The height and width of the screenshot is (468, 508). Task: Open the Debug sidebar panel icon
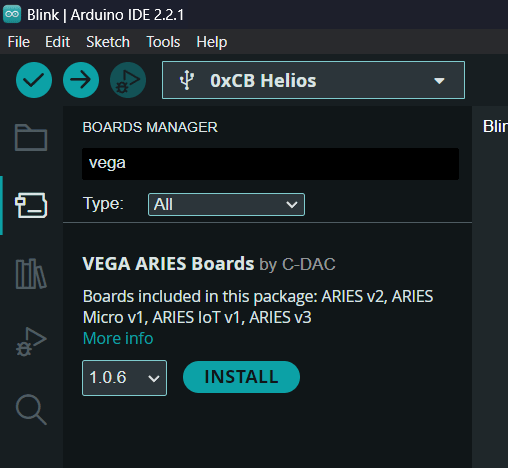[31, 342]
